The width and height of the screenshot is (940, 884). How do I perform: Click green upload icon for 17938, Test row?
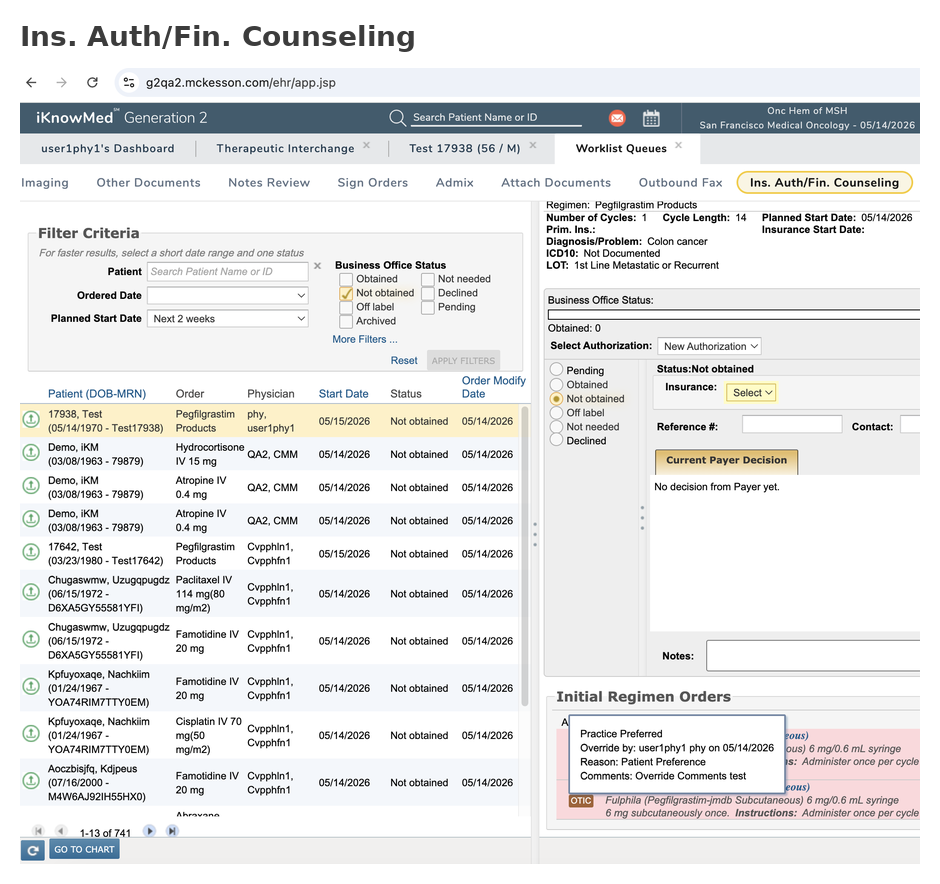coord(31,419)
